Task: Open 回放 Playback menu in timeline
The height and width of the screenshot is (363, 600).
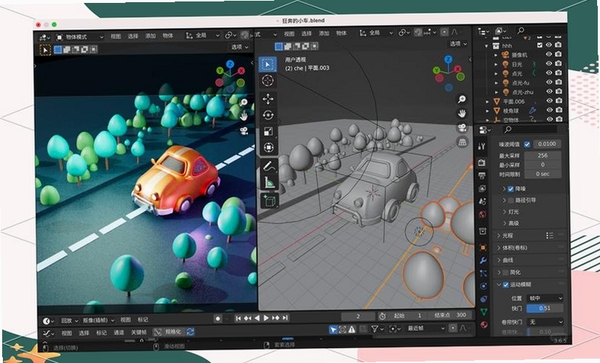Action: click(x=69, y=321)
